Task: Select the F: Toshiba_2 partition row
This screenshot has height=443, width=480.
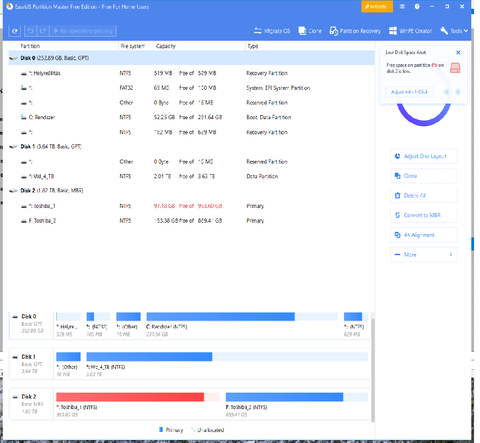Action: click(192, 221)
